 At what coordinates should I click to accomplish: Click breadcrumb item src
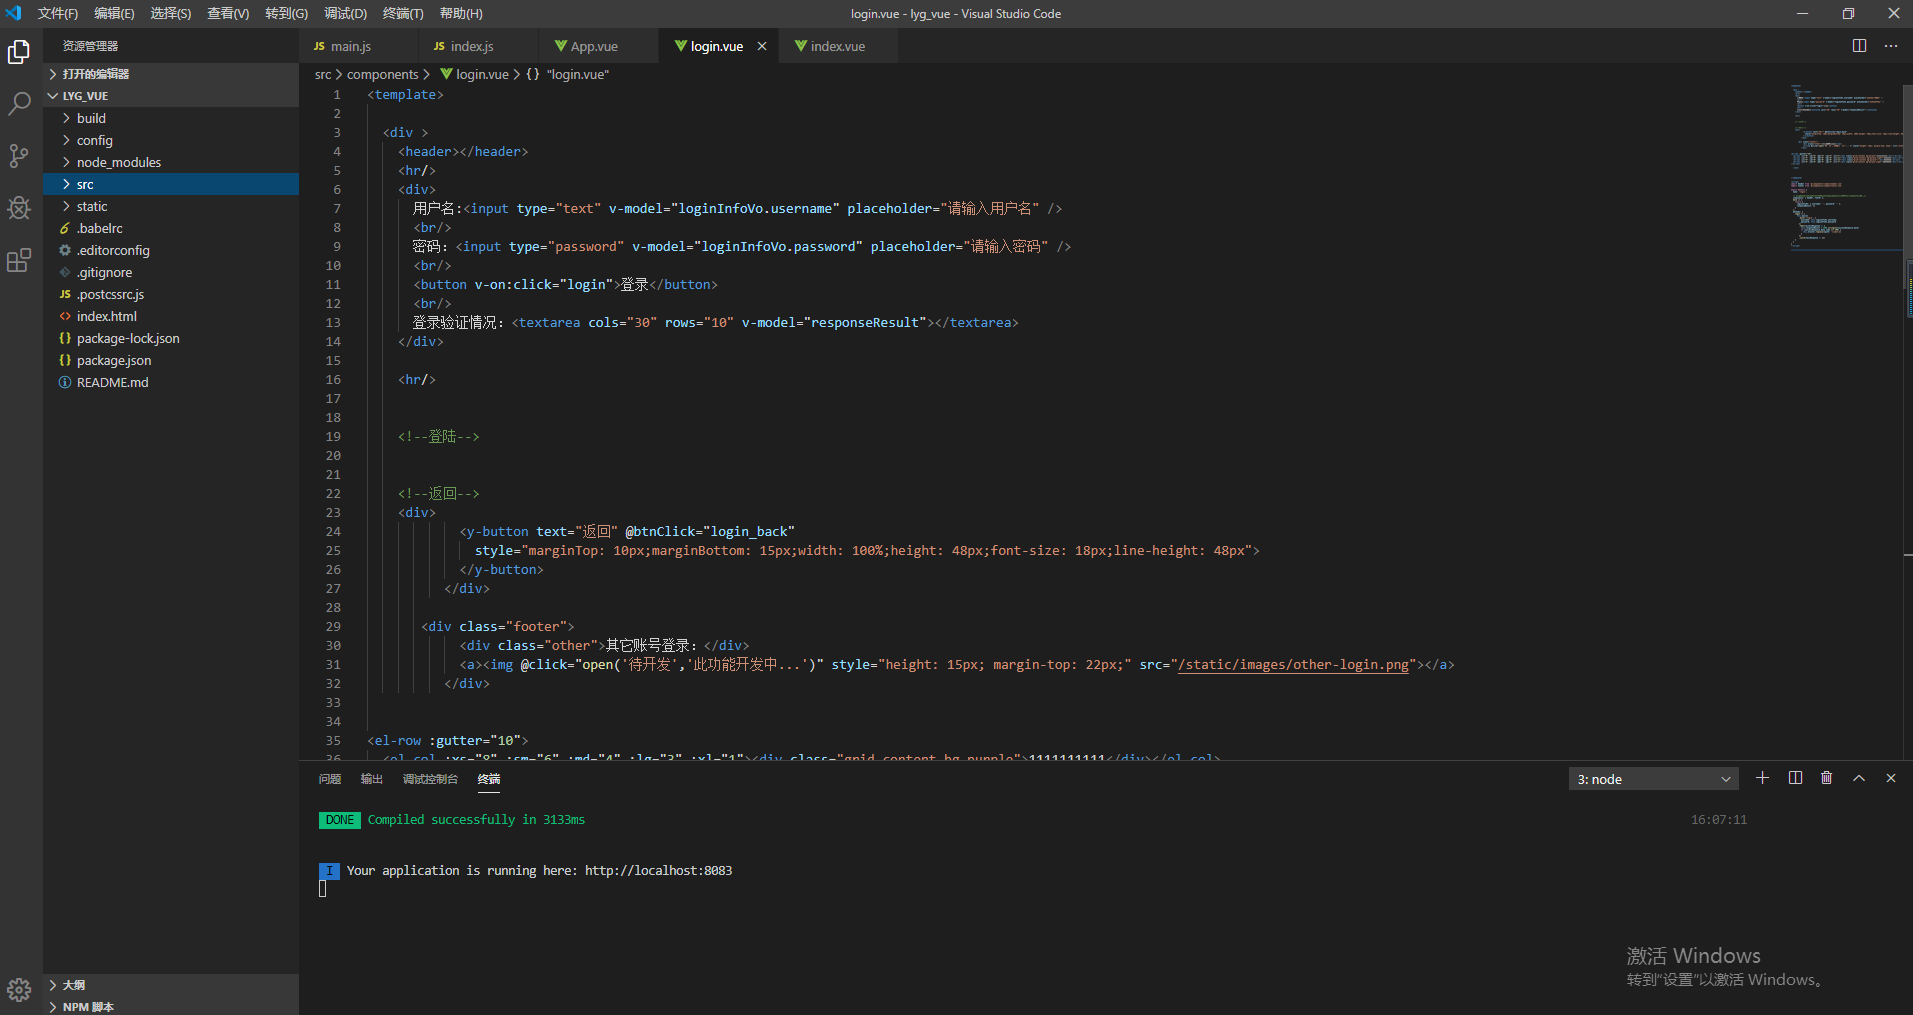pos(323,74)
